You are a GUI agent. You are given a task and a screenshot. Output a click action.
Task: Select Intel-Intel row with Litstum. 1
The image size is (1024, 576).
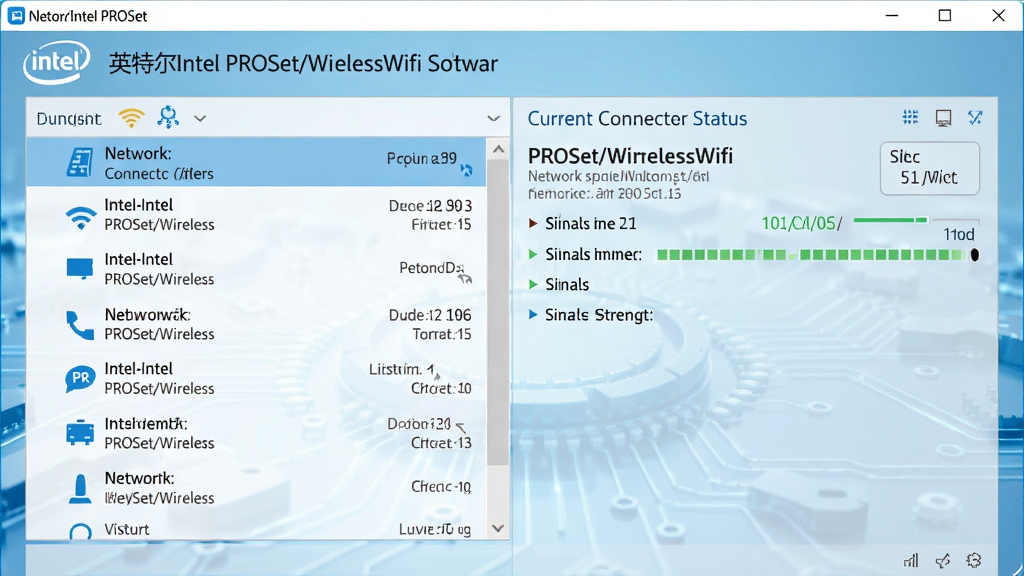256,378
